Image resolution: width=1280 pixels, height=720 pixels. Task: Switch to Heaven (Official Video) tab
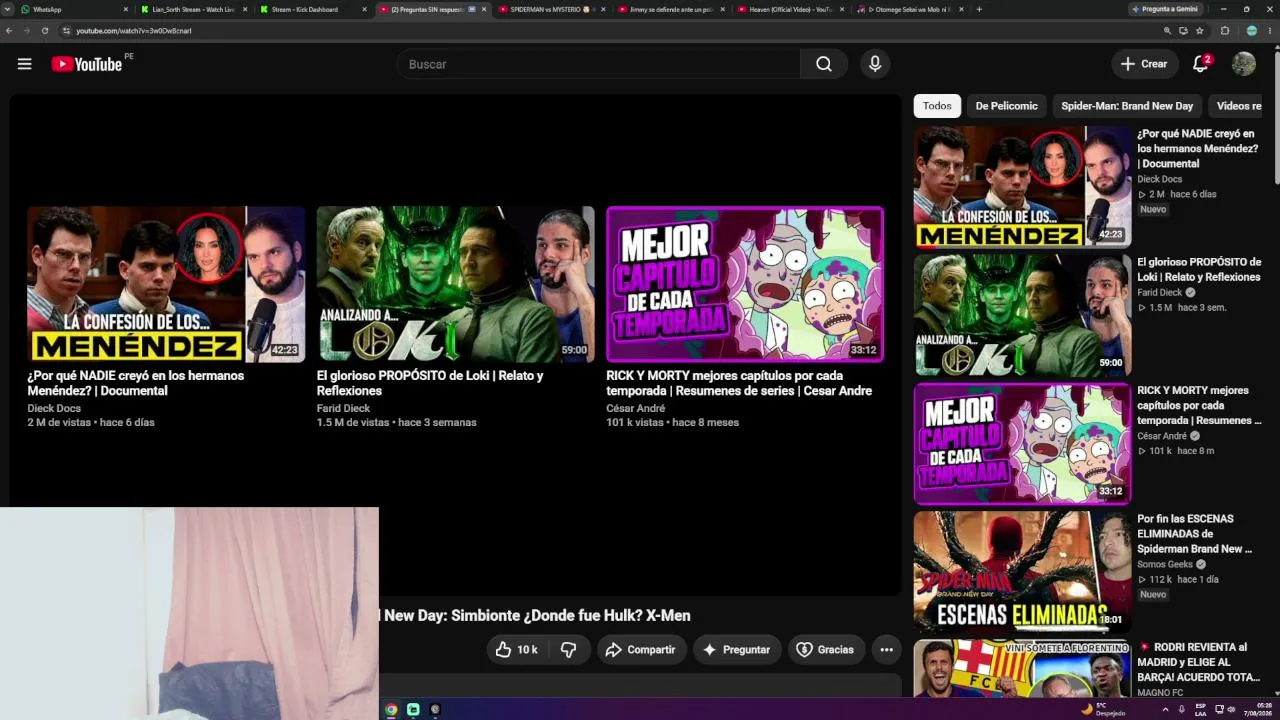tap(790, 9)
